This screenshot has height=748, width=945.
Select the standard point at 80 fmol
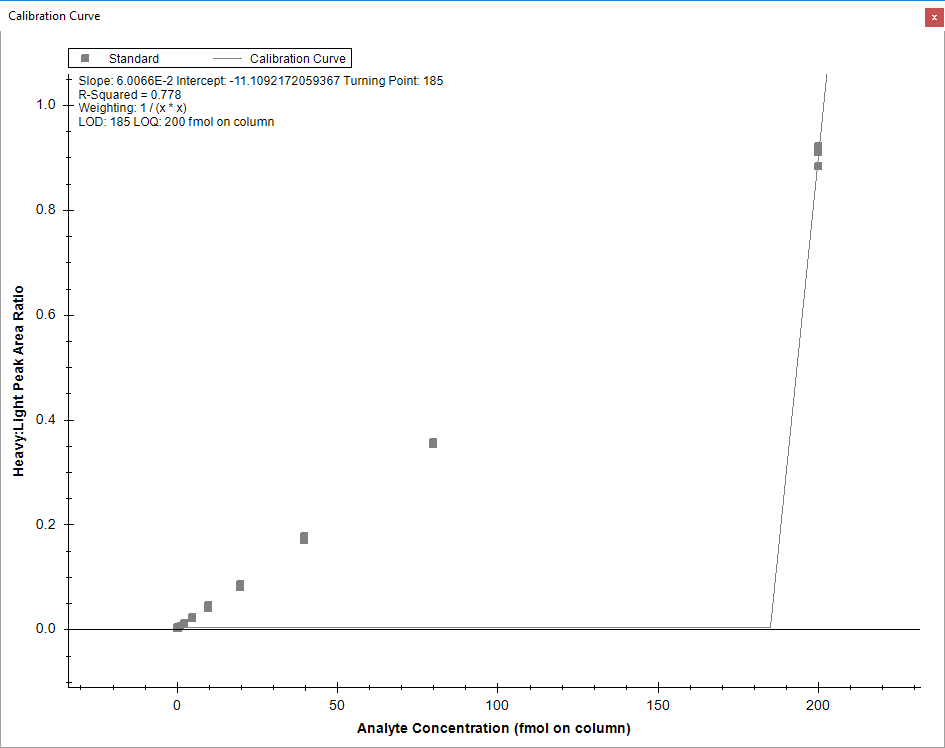433,443
